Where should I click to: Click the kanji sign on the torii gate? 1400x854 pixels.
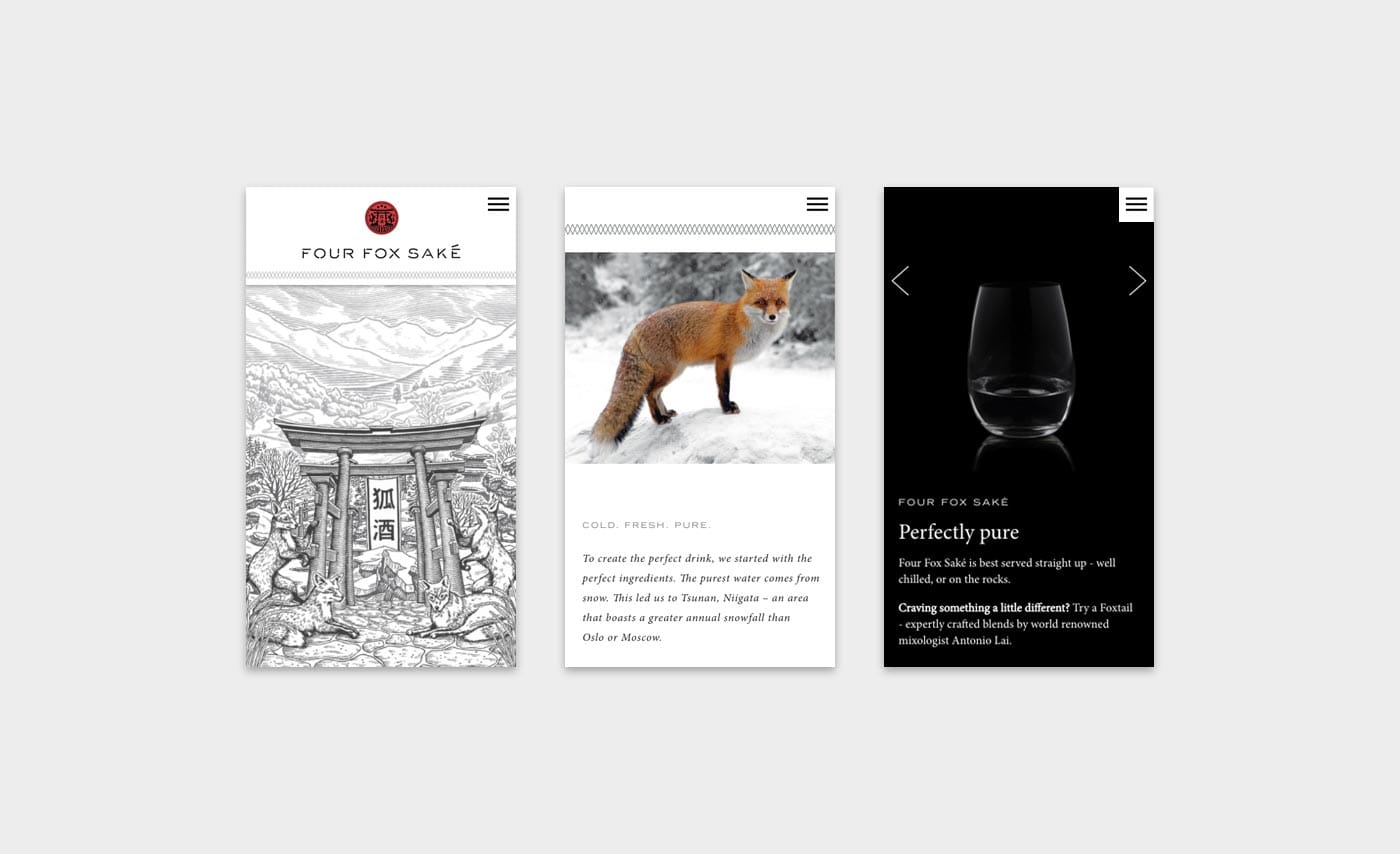383,513
